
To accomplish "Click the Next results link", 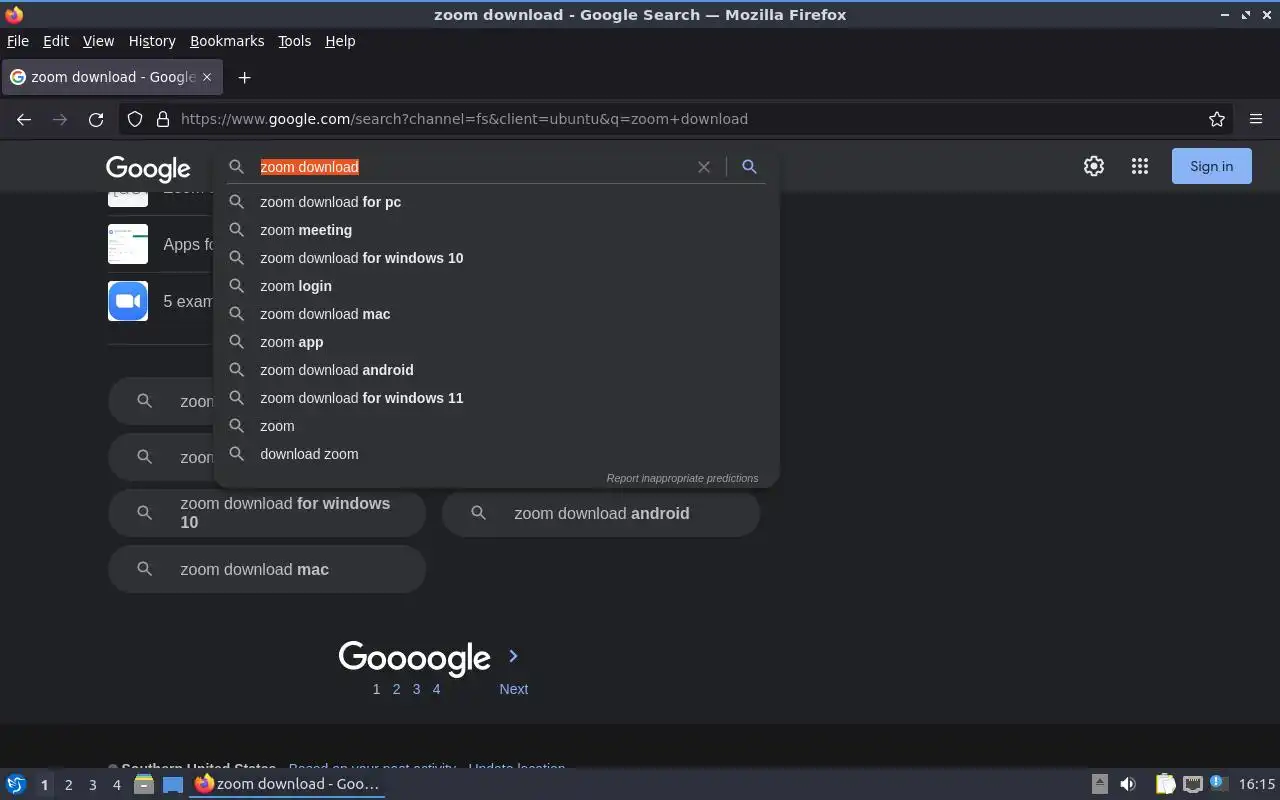I will click(514, 689).
